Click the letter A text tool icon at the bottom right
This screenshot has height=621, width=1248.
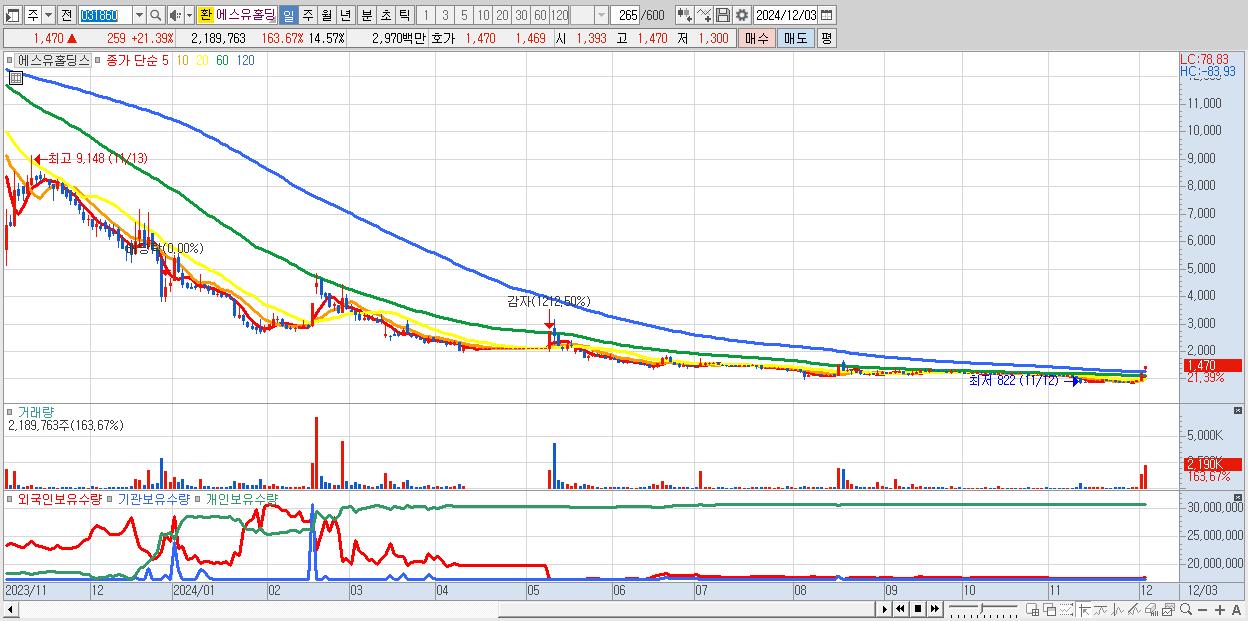[x=1237, y=609]
